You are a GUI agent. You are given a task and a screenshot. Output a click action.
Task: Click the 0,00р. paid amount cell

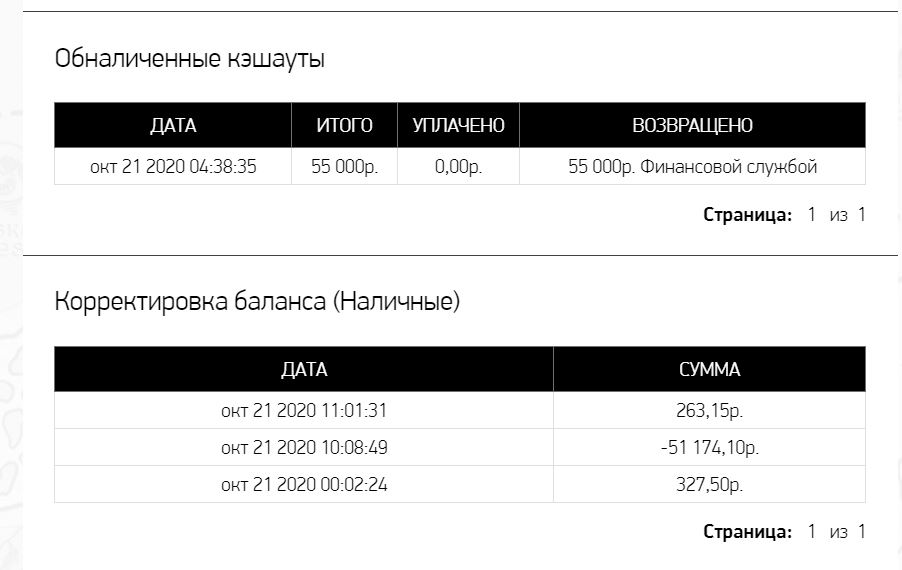pyautogui.click(x=458, y=167)
